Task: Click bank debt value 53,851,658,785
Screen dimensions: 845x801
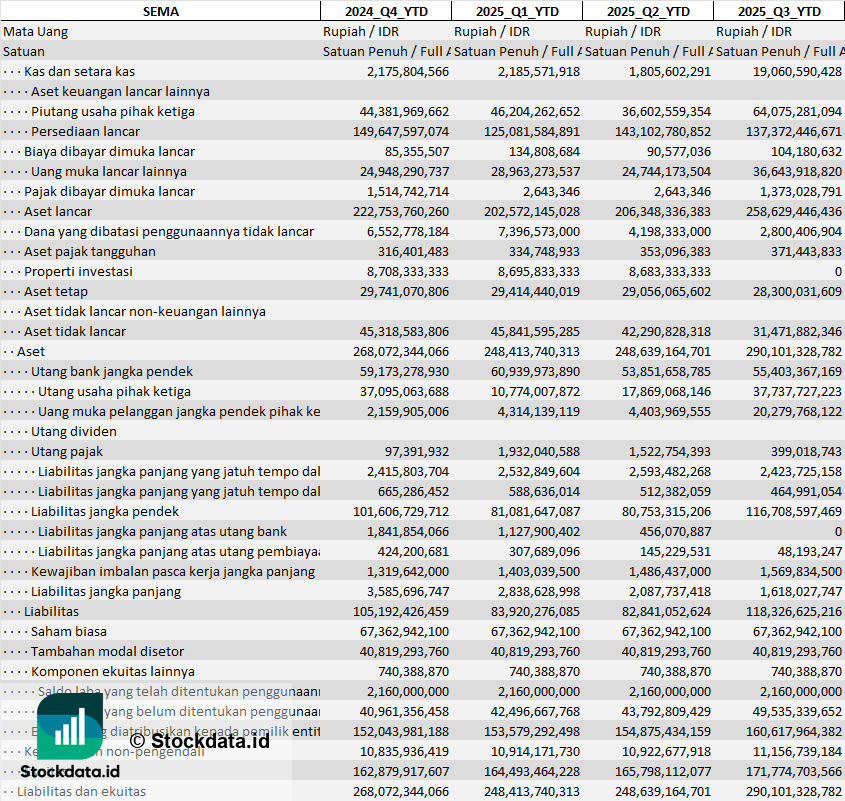Action: (x=666, y=371)
